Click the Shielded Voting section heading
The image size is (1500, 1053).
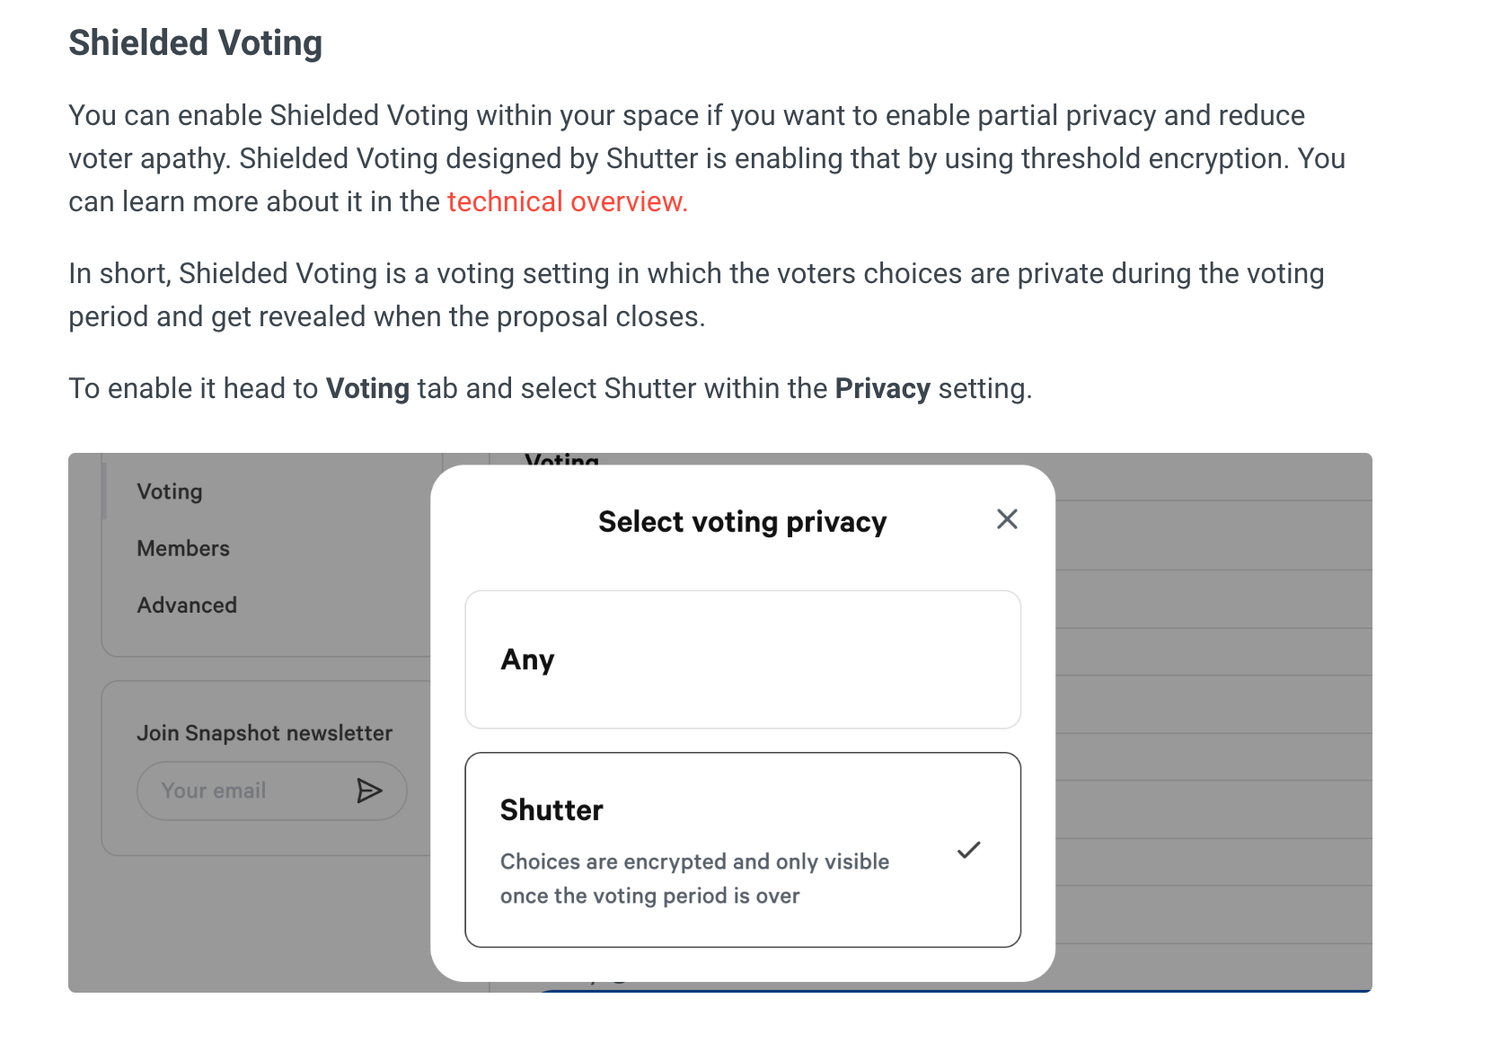[195, 43]
